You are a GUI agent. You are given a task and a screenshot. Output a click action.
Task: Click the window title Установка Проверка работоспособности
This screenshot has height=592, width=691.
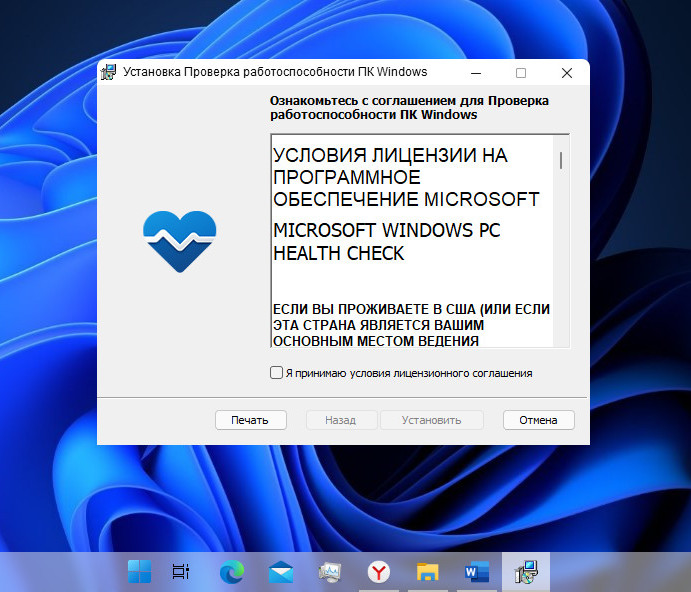[x=275, y=72]
